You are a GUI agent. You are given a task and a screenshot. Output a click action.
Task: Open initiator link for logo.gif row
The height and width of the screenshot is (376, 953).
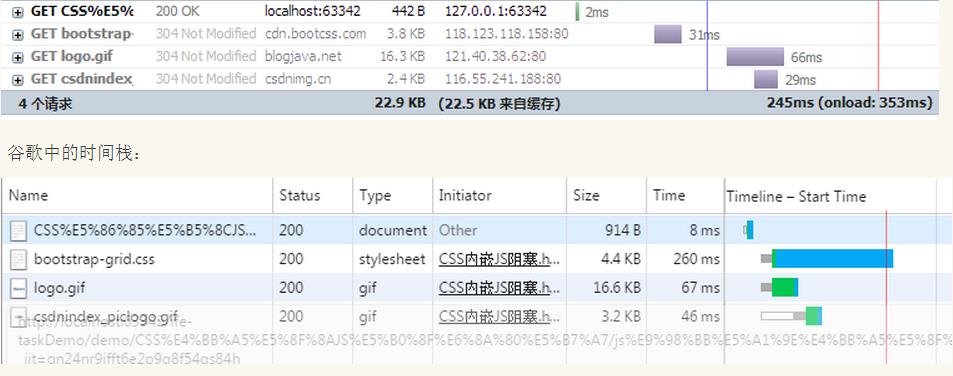pos(499,288)
